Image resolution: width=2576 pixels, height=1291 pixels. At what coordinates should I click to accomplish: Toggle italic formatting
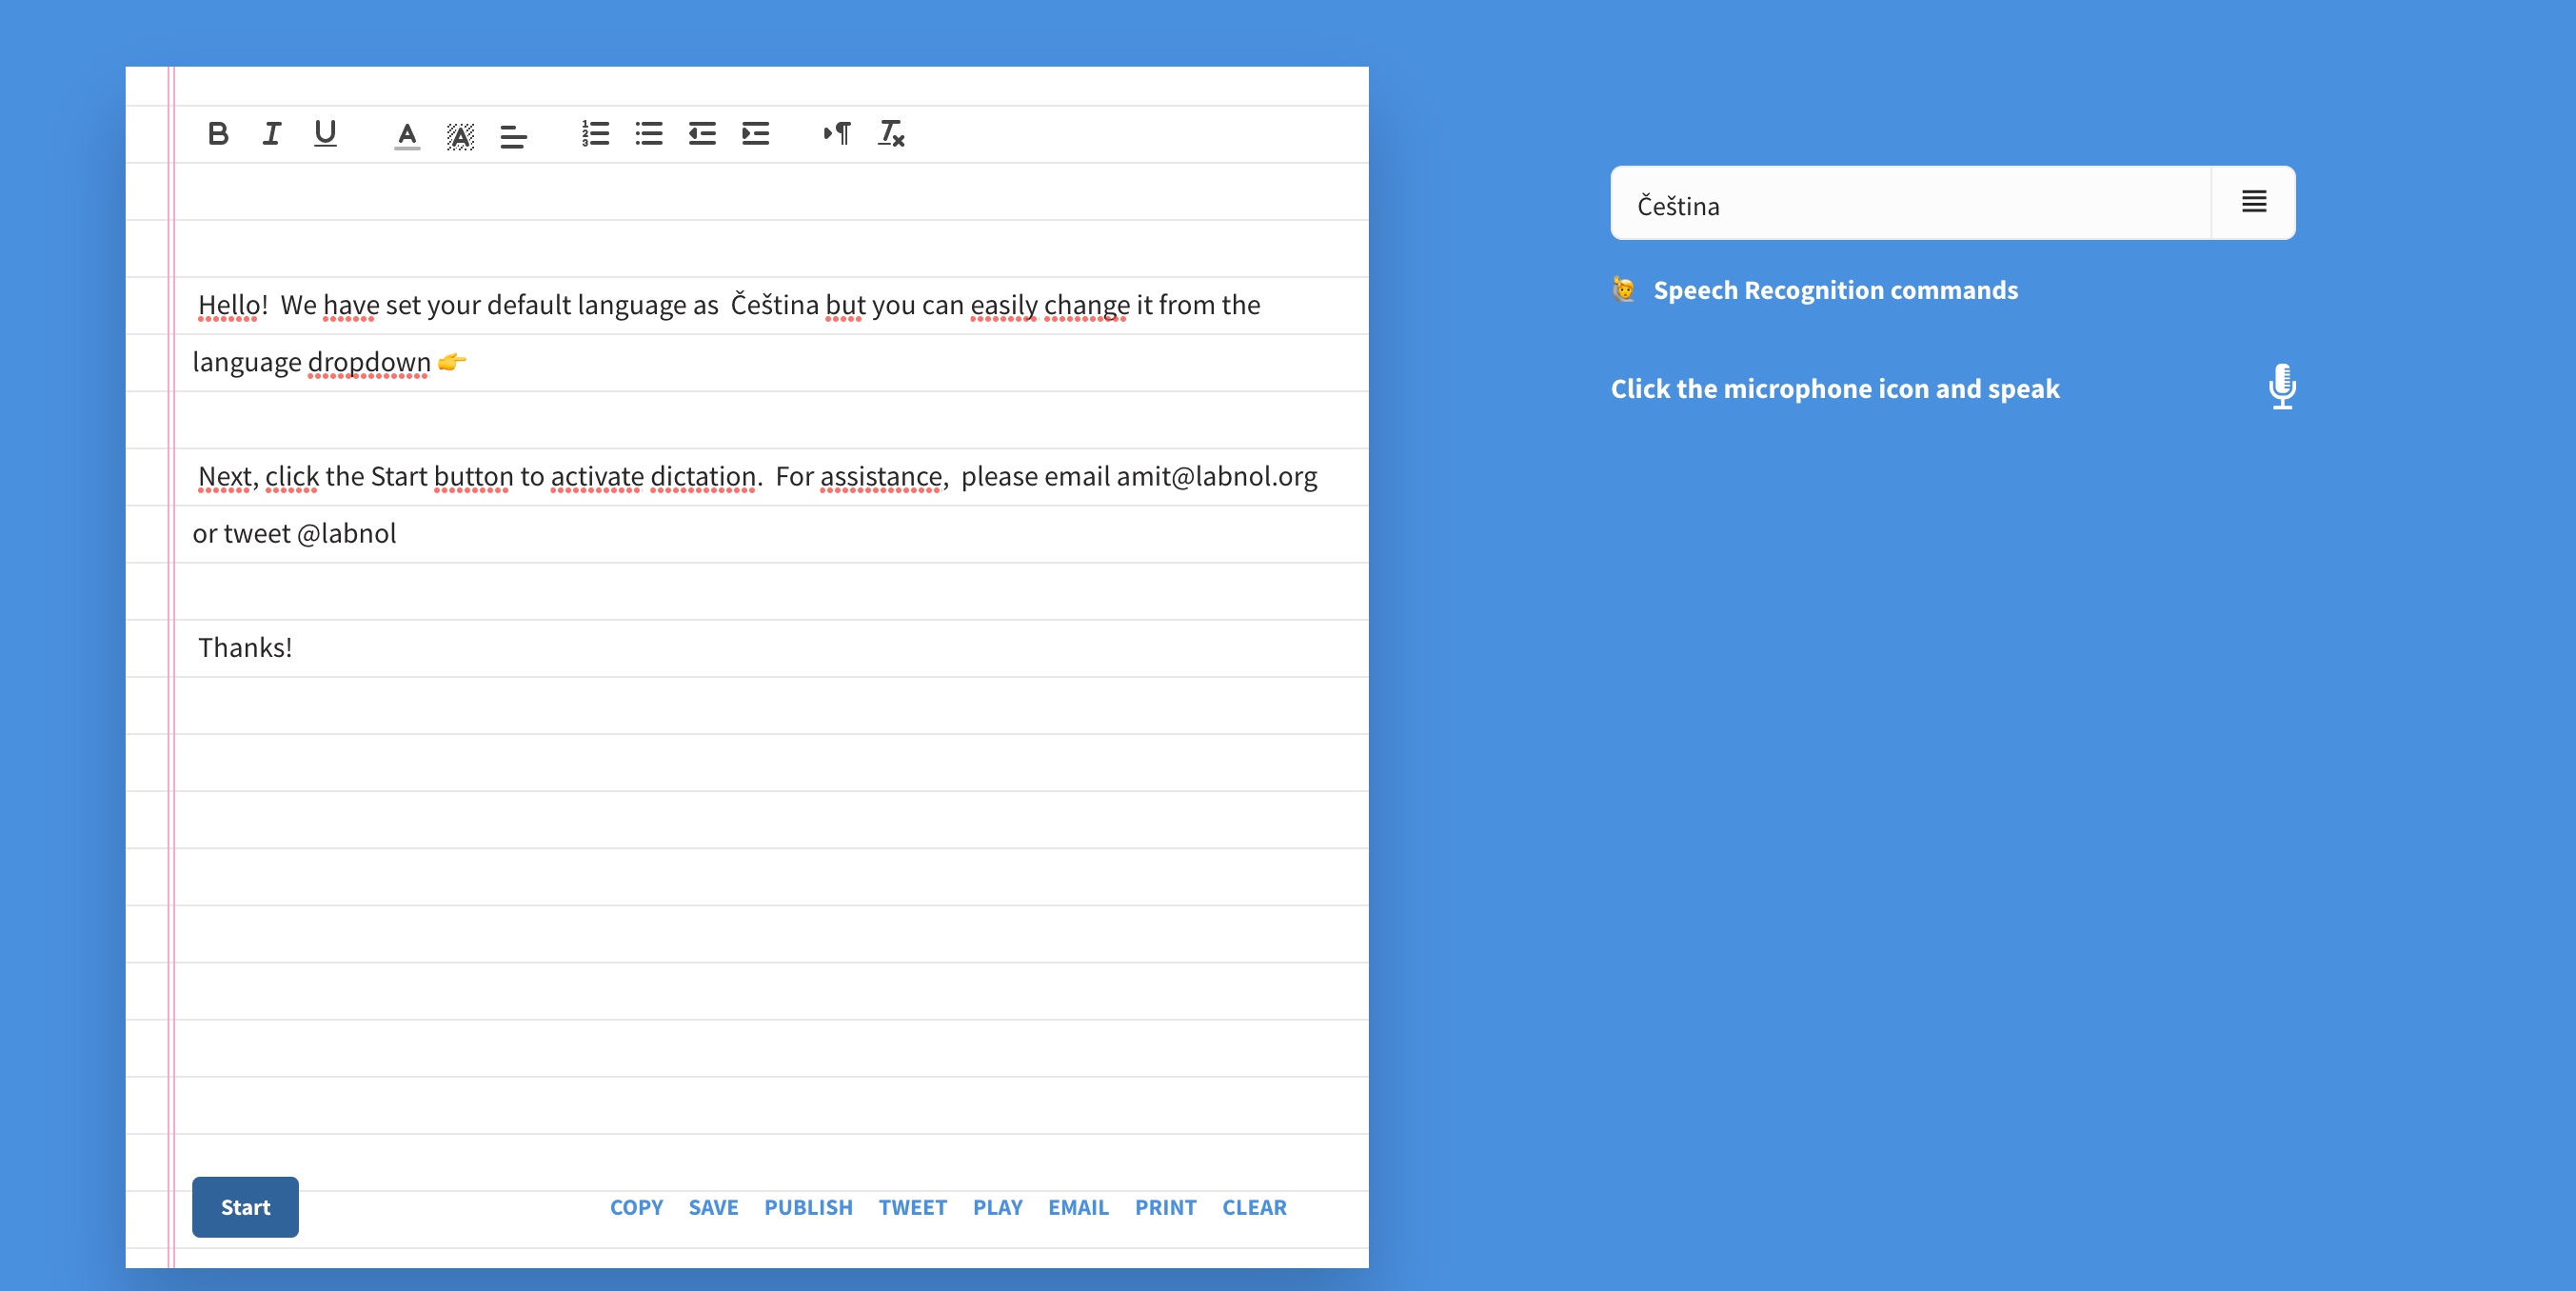click(x=271, y=133)
